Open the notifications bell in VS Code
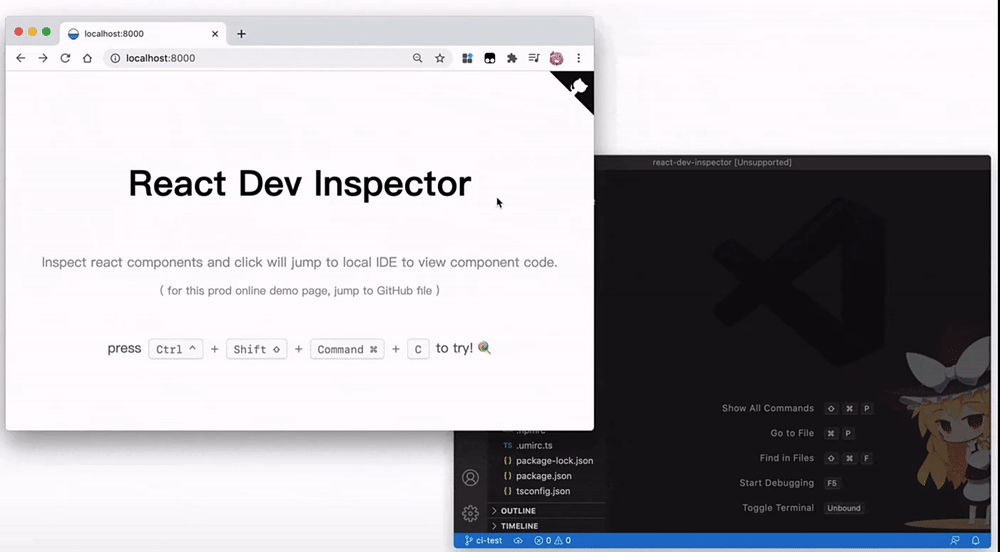 click(976, 541)
